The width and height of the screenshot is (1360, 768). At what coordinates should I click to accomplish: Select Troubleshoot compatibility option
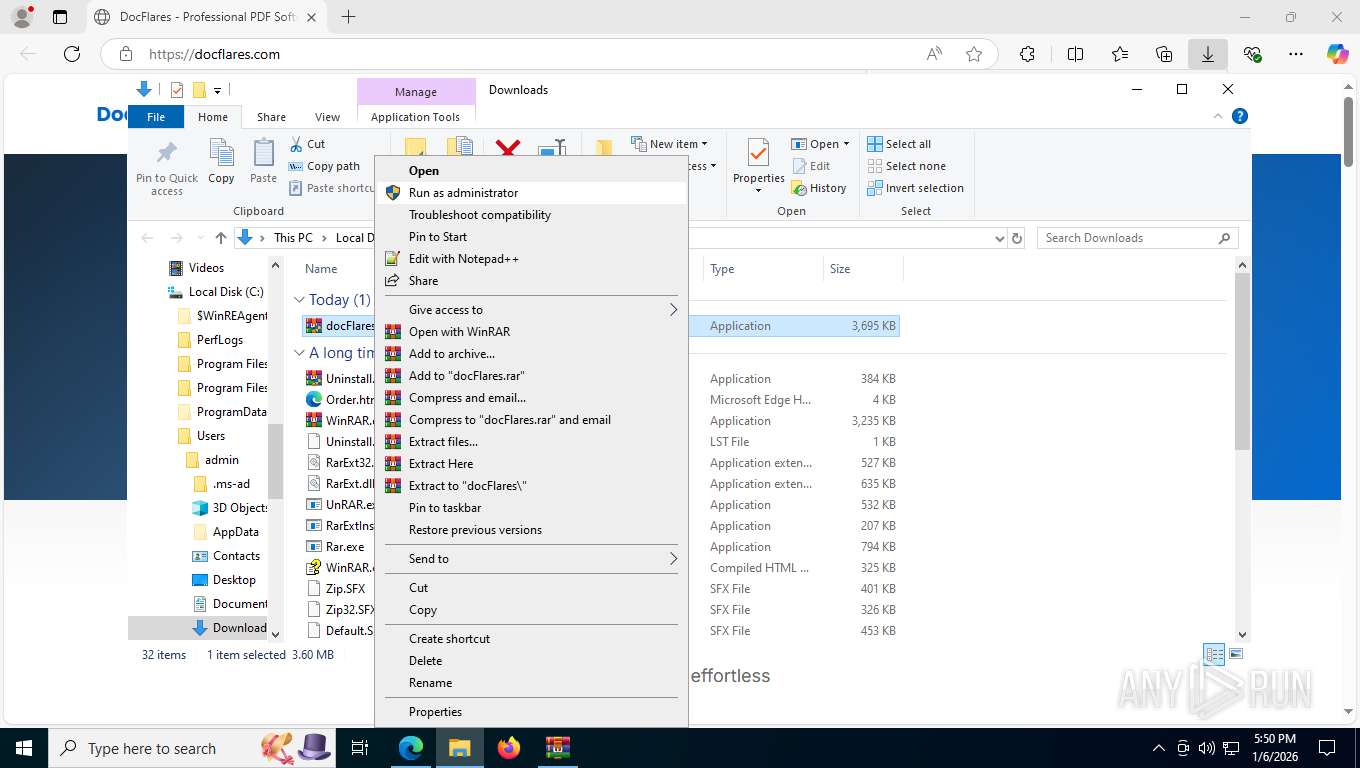531,215
